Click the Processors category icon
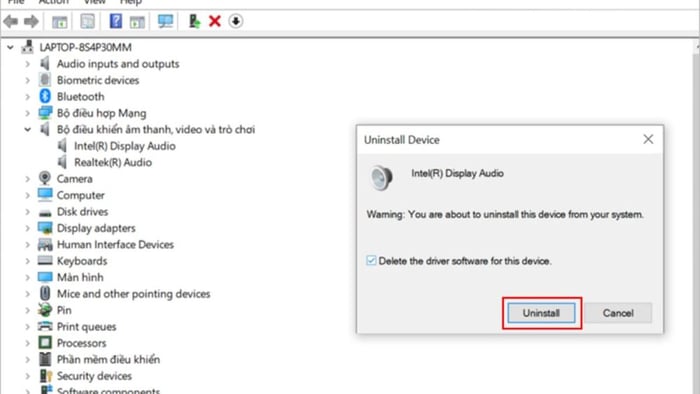The width and height of the screenshot is (700, 394). coord(45,343)
